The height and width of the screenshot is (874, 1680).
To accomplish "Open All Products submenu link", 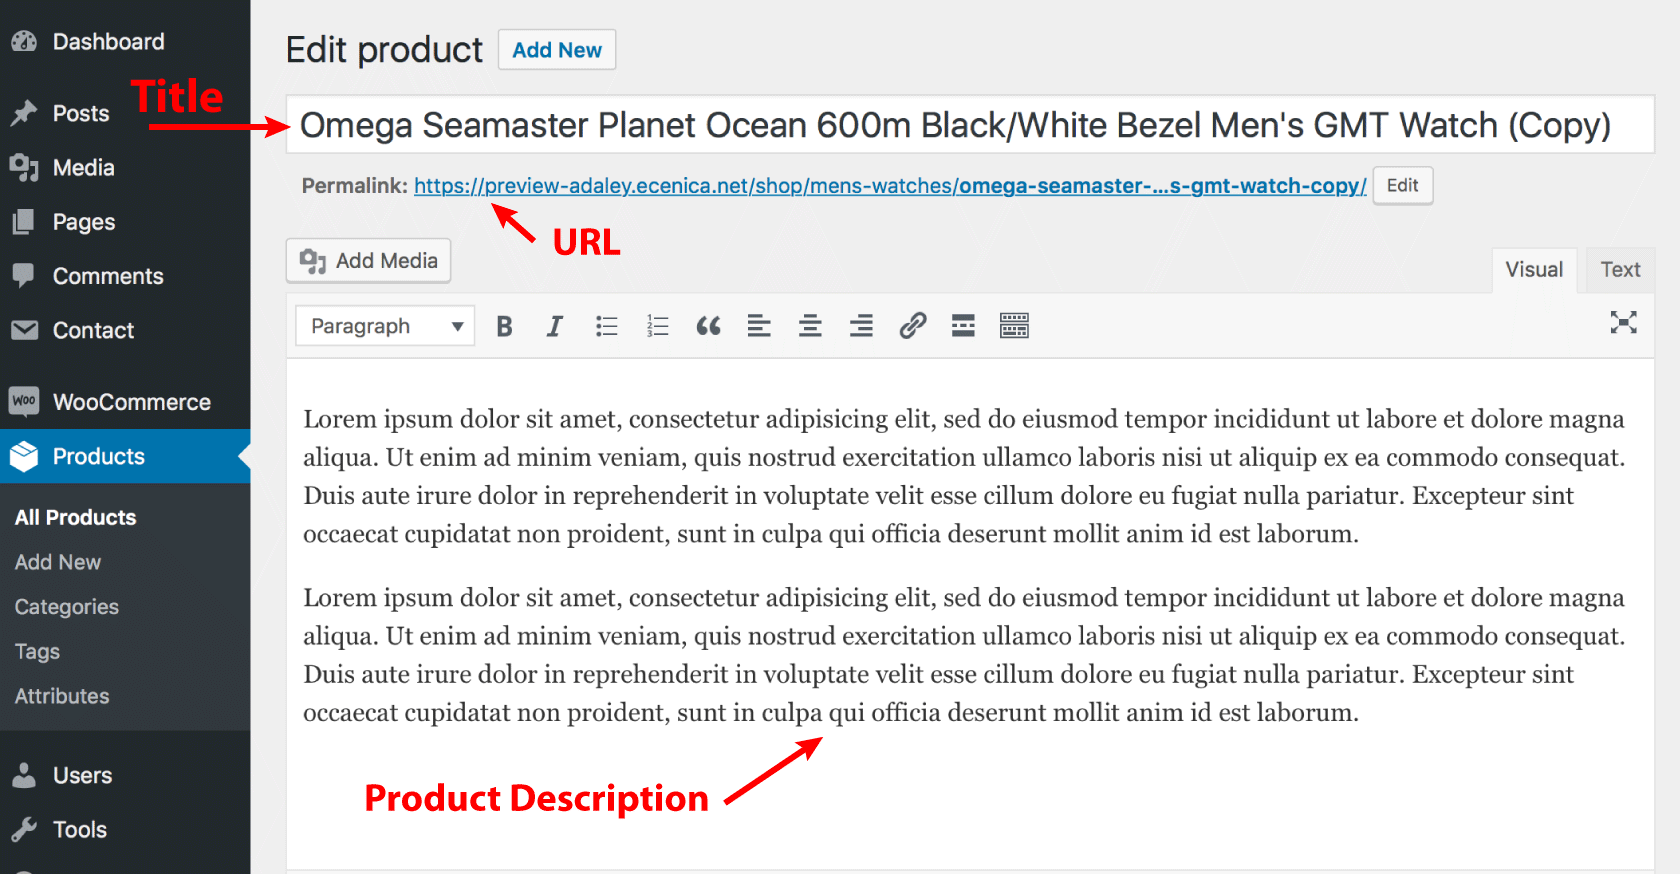I will click(76, 518).
